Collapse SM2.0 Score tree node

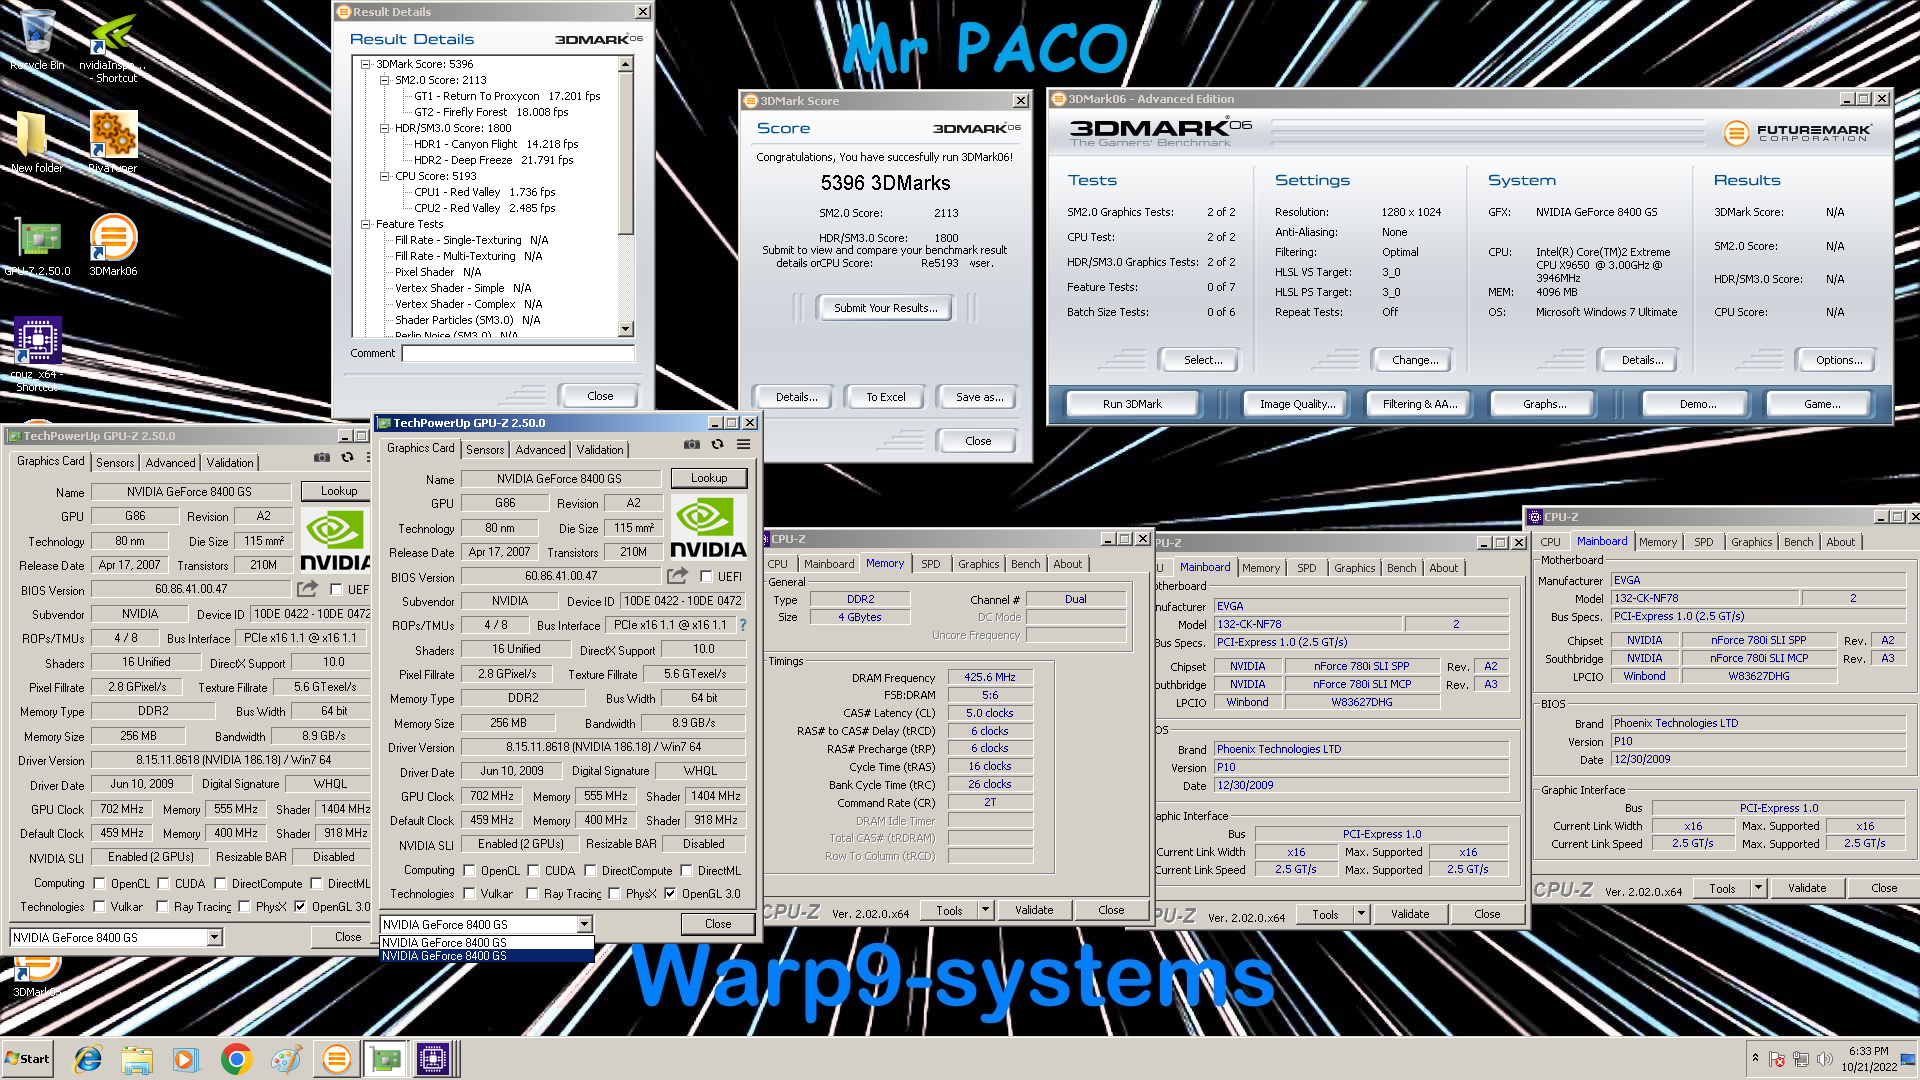384,80
